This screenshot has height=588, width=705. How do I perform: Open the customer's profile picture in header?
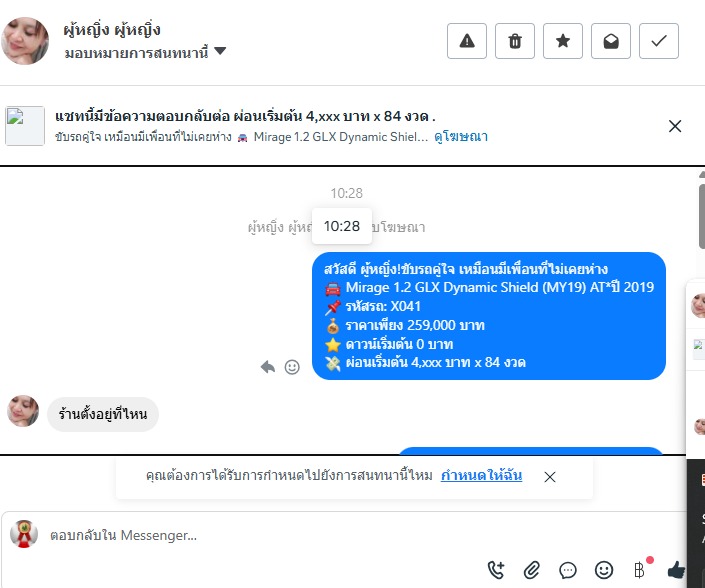click(25, 41)
